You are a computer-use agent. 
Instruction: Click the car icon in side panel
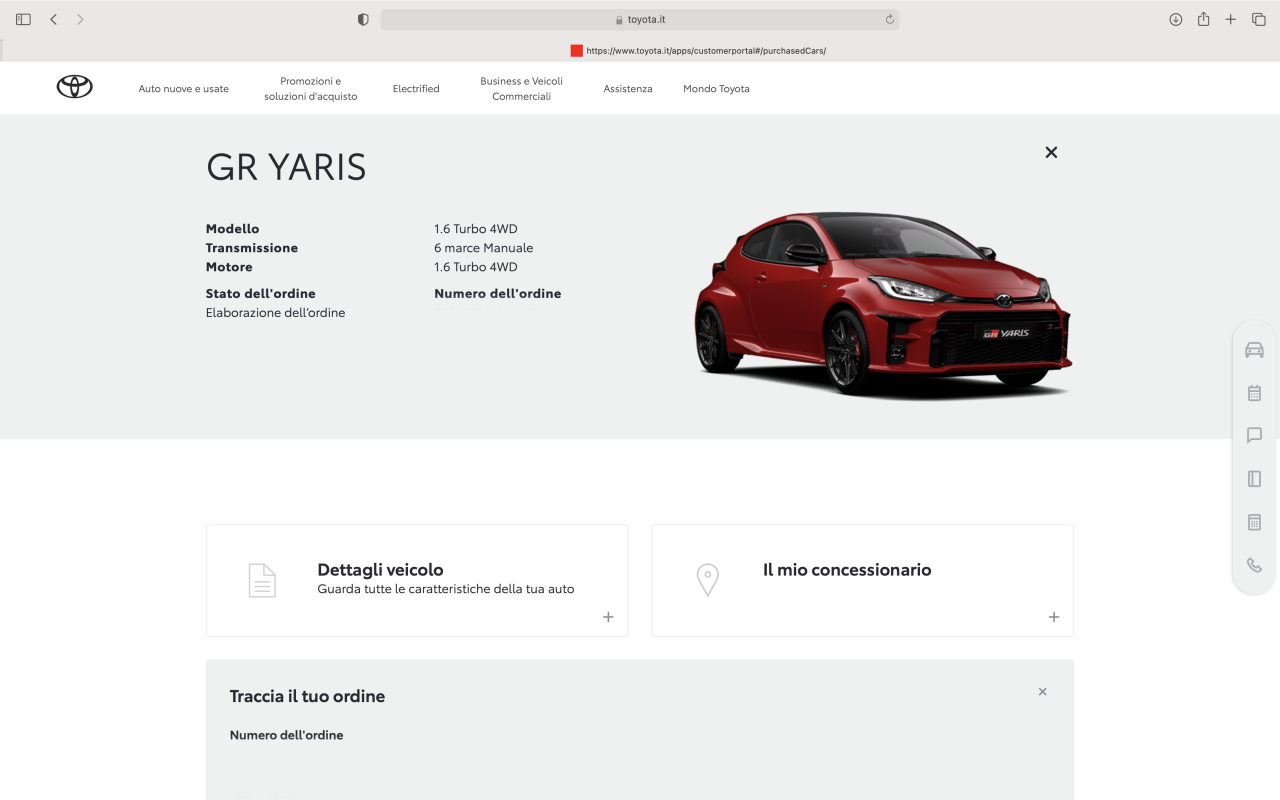point(1254,350)
